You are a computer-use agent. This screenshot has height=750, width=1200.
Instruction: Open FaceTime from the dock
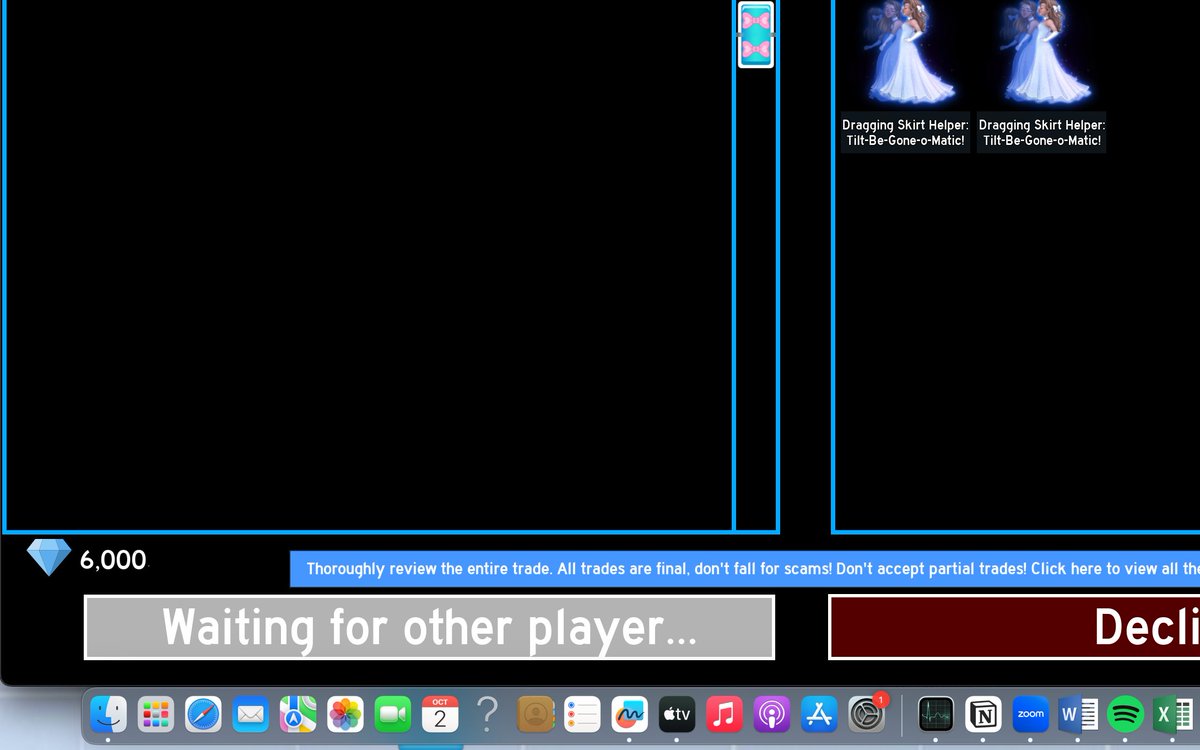393,714
